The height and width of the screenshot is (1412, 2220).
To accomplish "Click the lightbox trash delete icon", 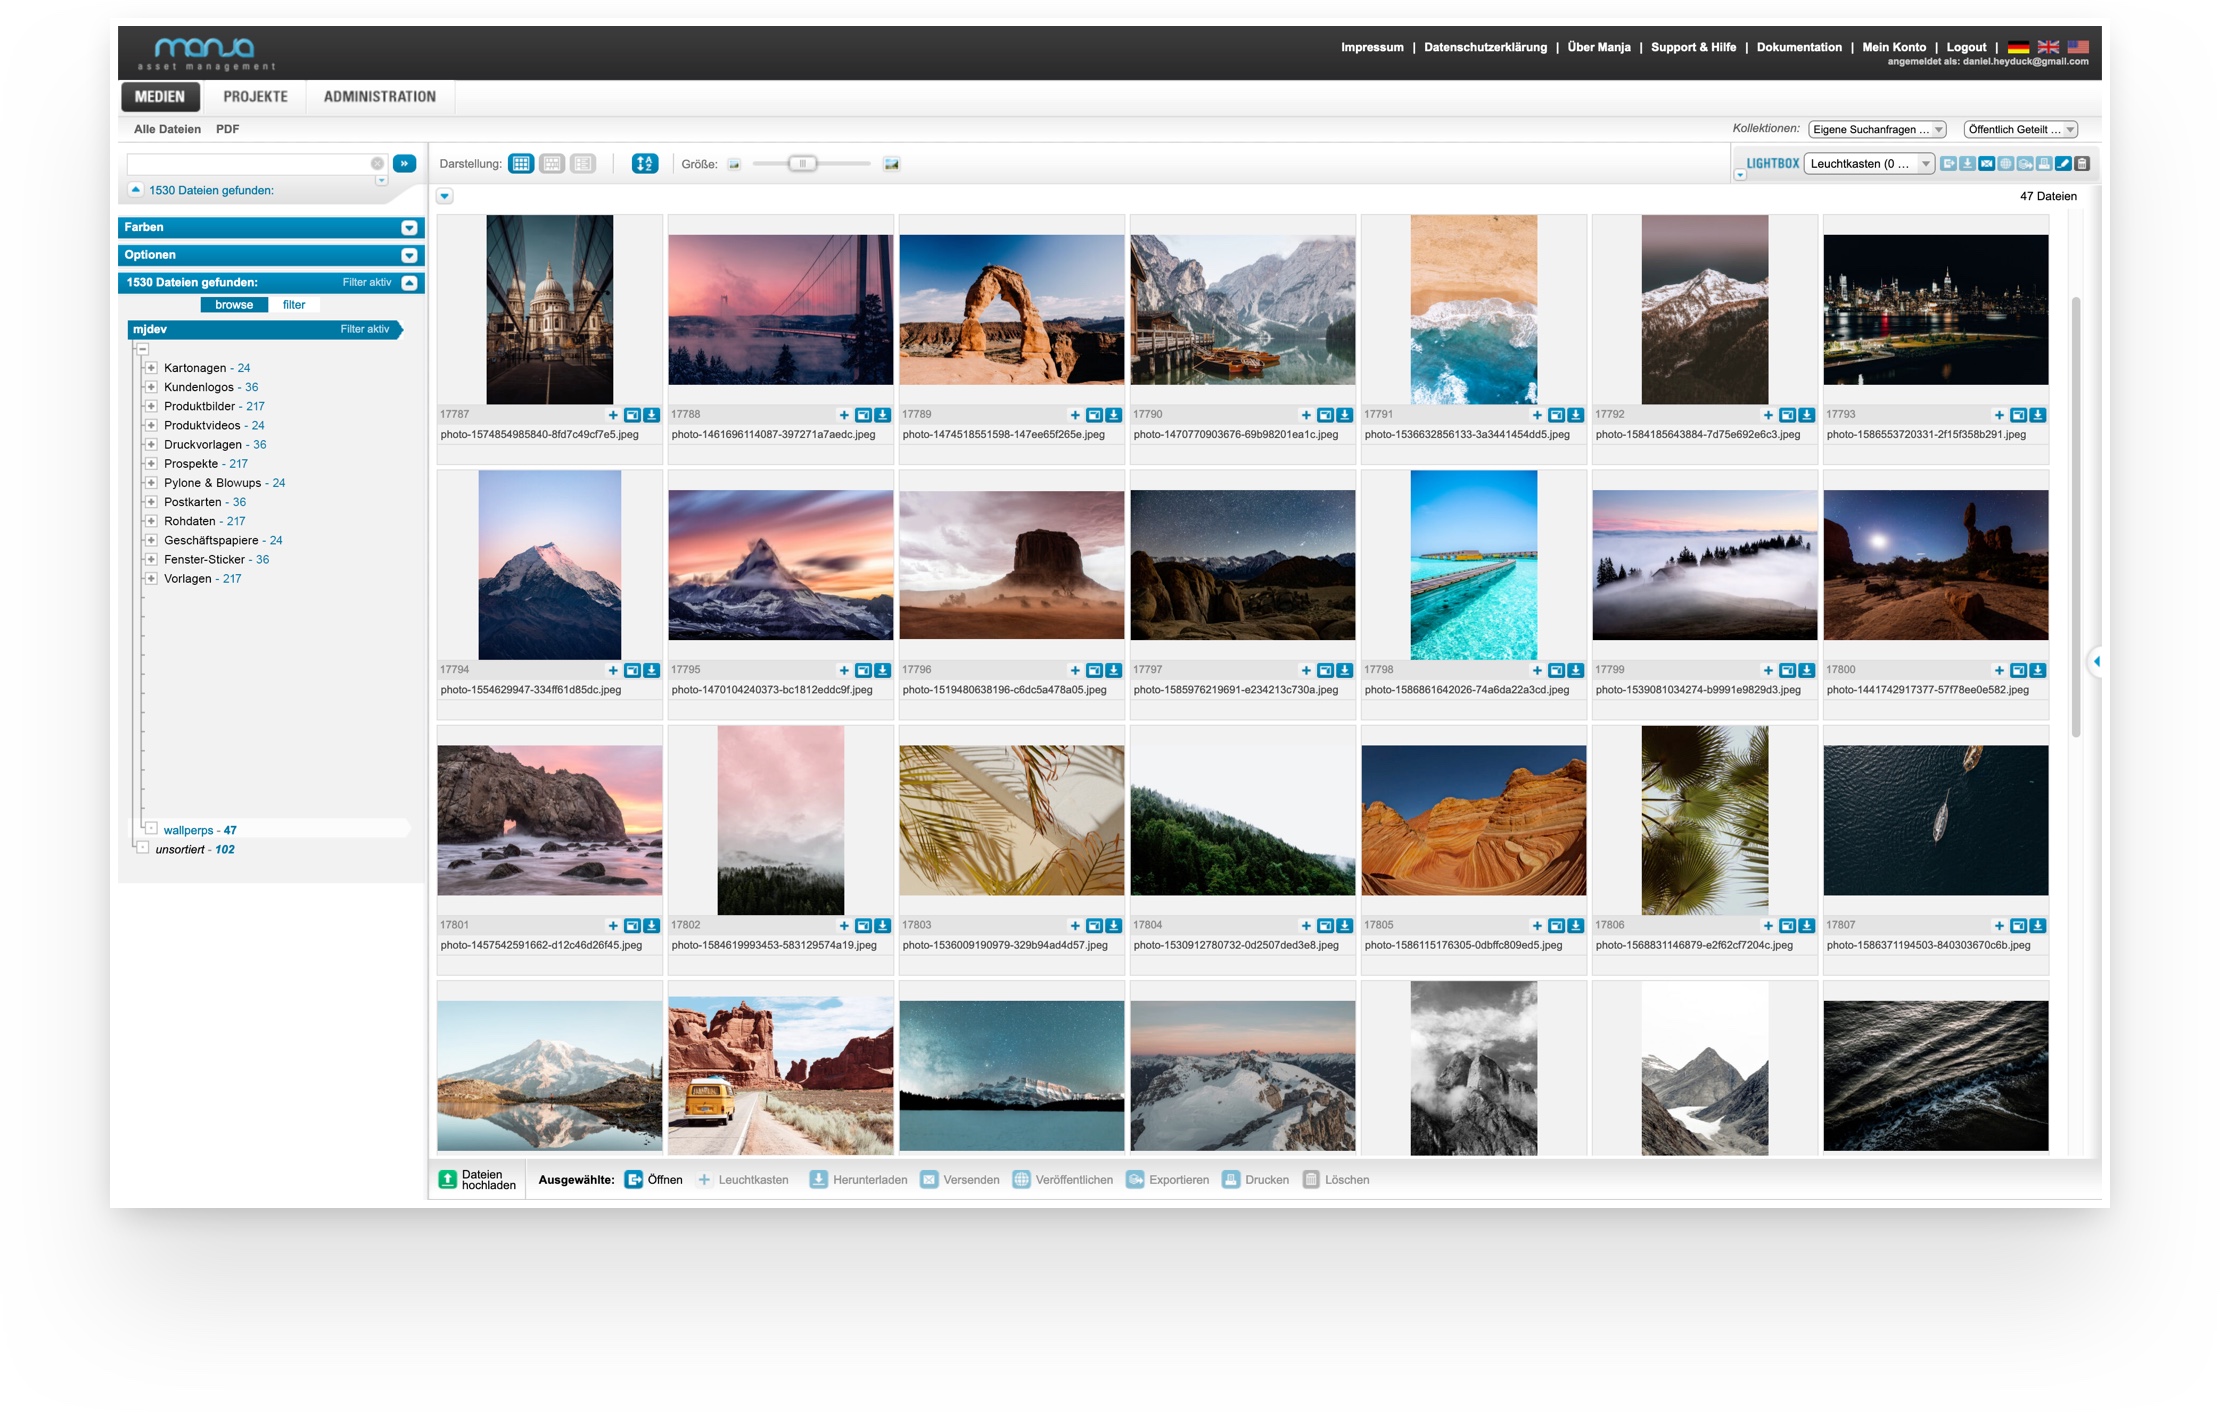I will pos(2082,164).
